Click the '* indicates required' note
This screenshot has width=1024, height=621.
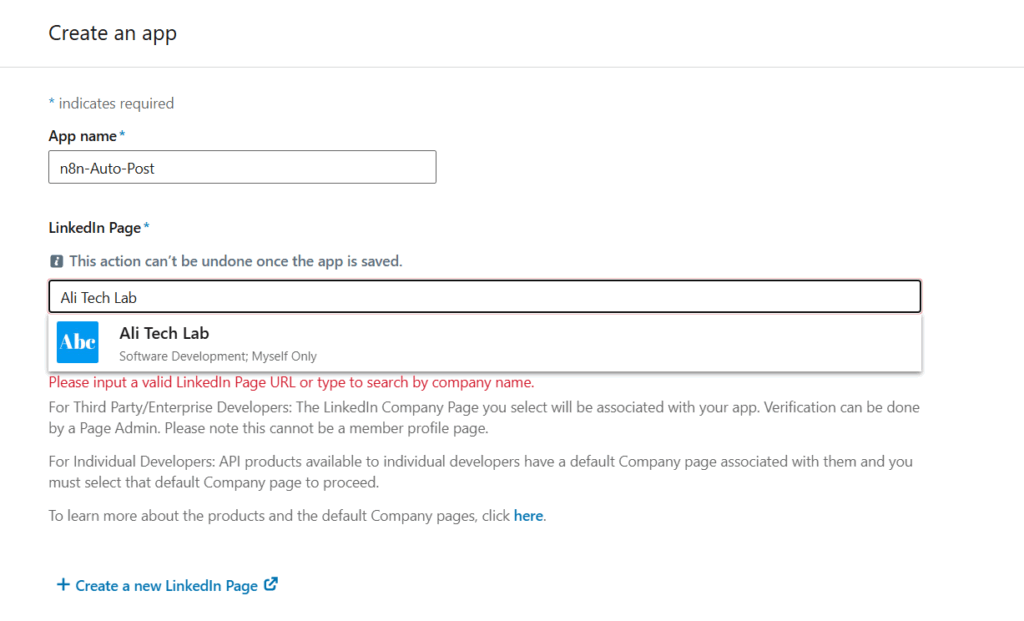(111, 103)
